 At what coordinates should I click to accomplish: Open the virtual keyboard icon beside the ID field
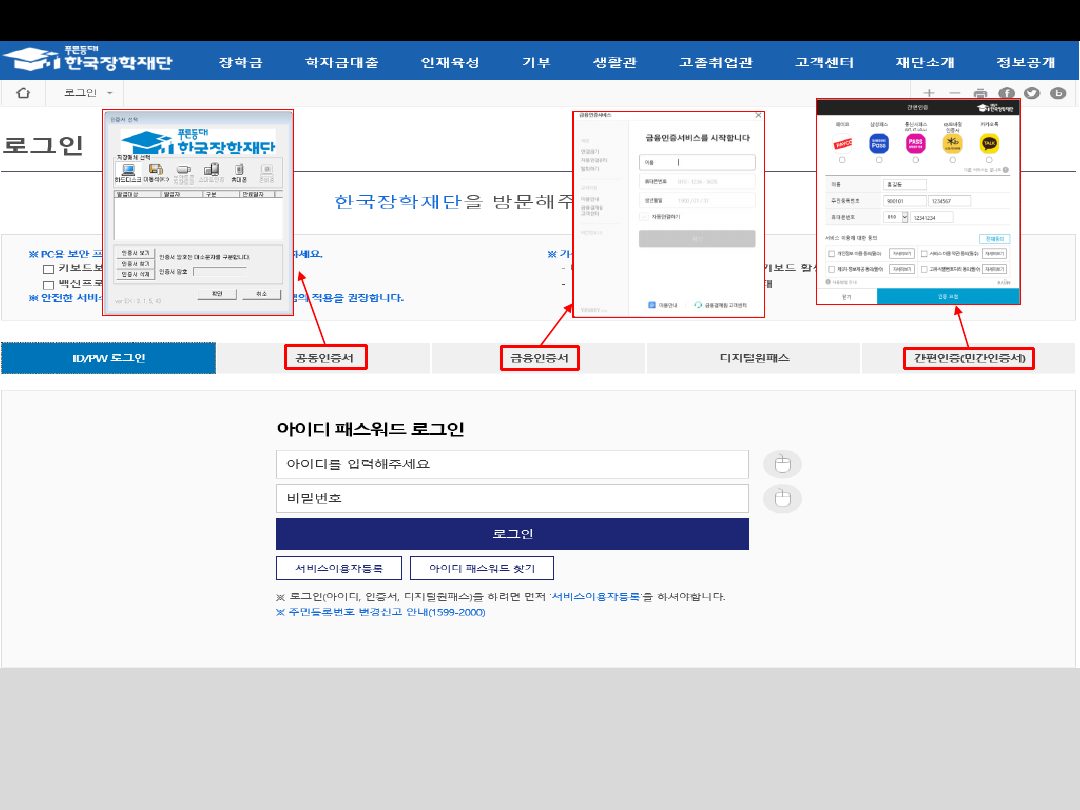[782, 464]
